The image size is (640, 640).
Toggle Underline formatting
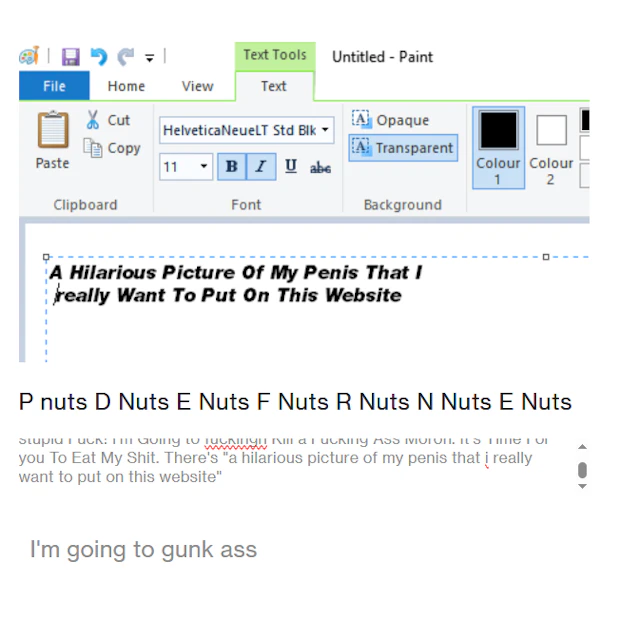click(x=291, y=166)
